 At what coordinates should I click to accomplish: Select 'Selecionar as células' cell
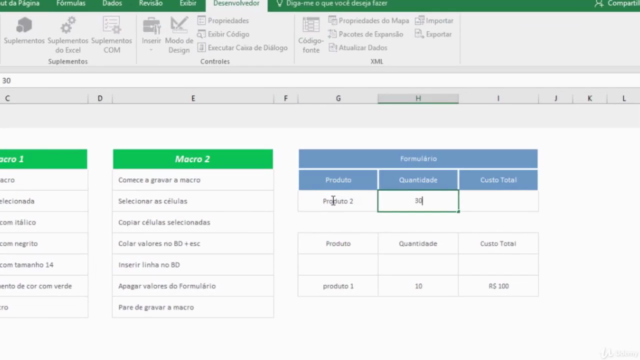(193, 201)
